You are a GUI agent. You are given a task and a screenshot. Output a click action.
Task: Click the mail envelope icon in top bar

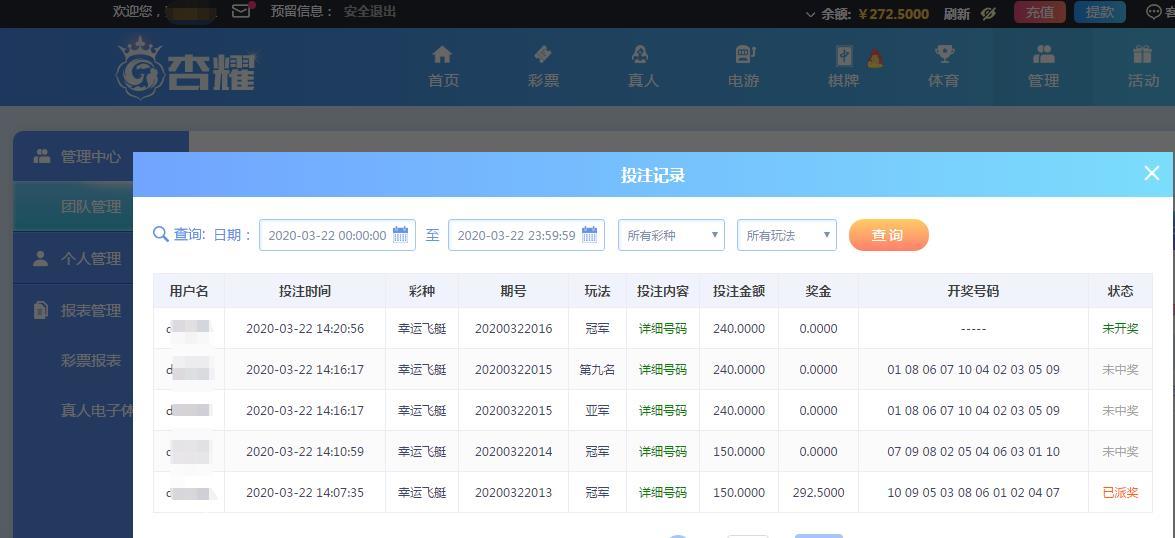pos(241,12)
